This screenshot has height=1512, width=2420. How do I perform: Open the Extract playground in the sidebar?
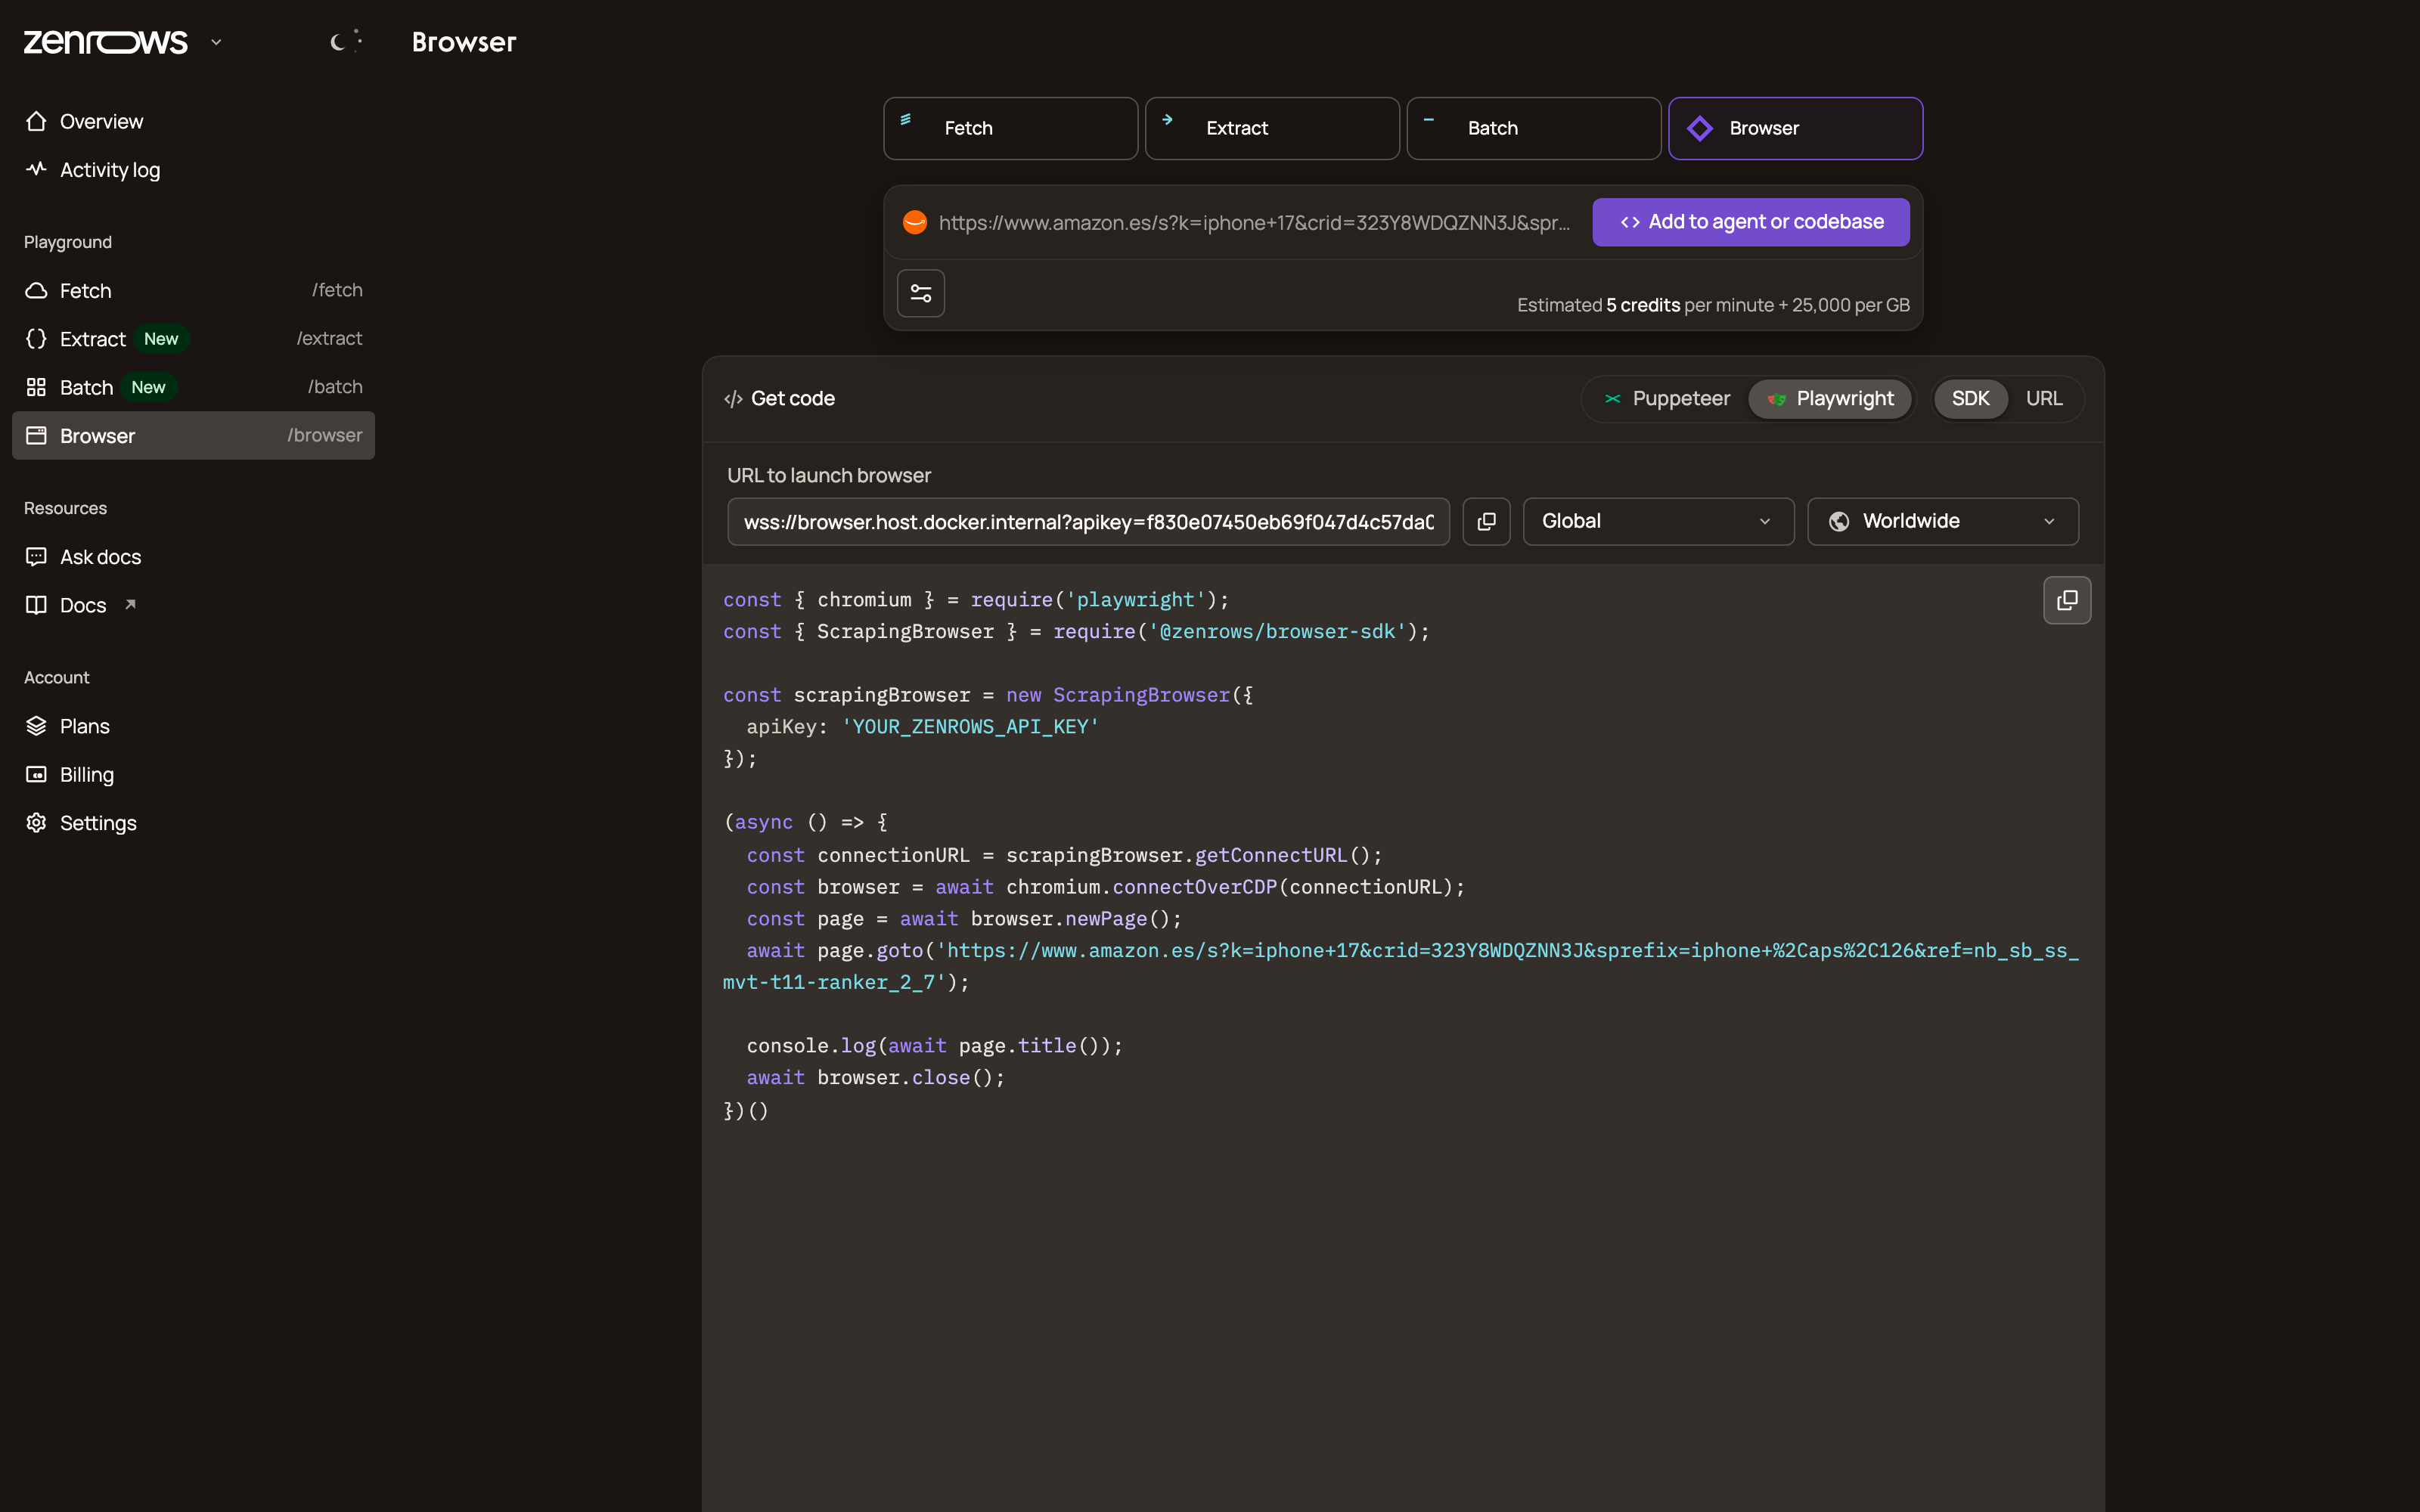pyautogui.click(x=193, y=339)
